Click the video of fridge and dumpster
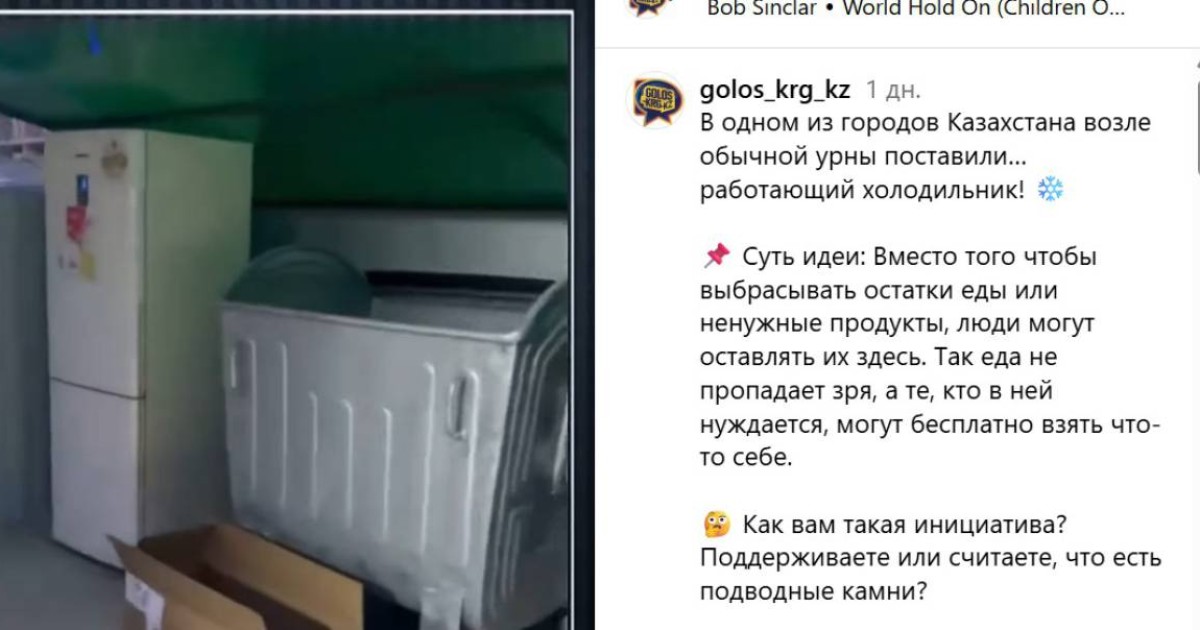 (x=286, y=320)
